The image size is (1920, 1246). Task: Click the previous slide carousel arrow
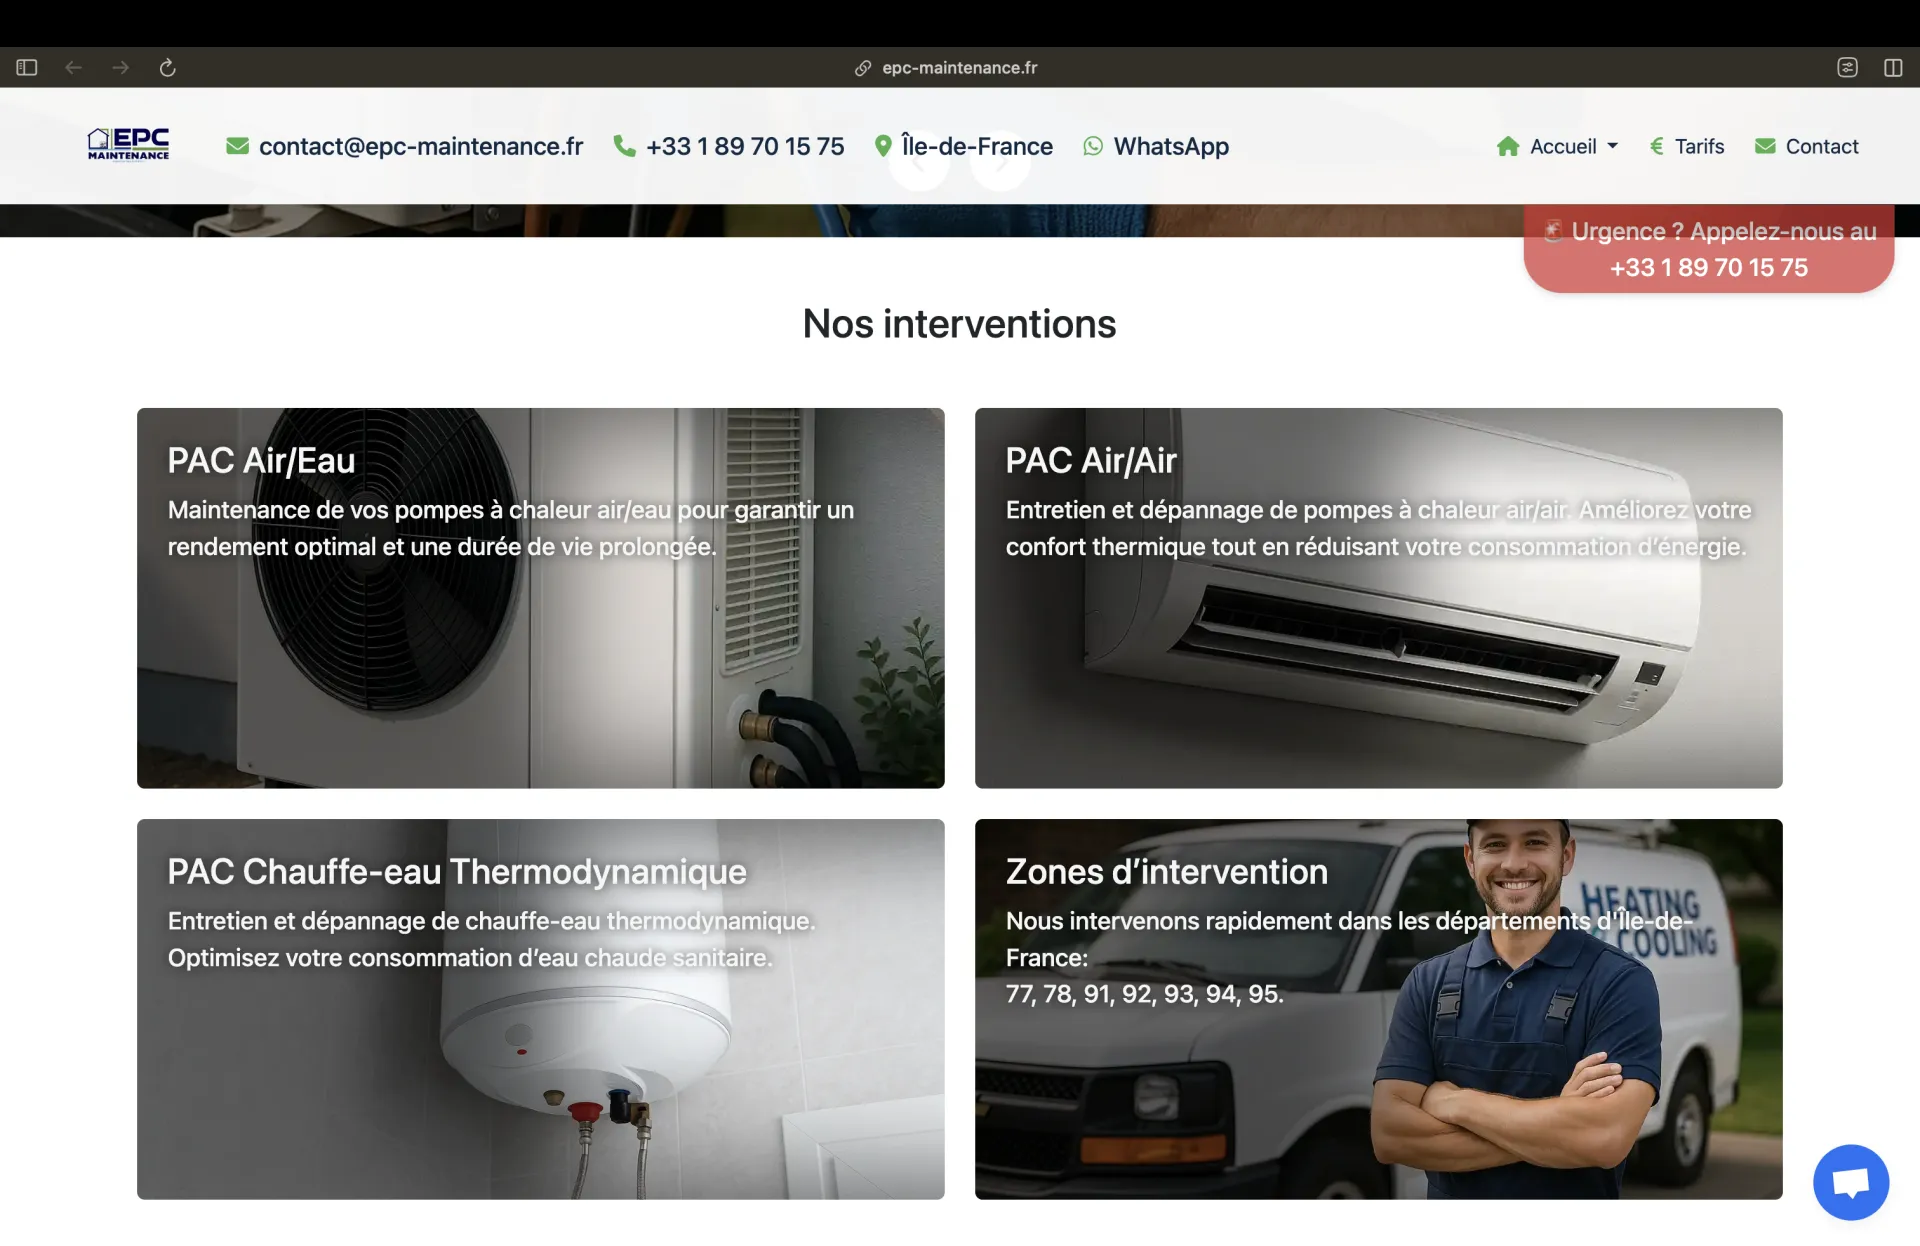pos(919,163)
